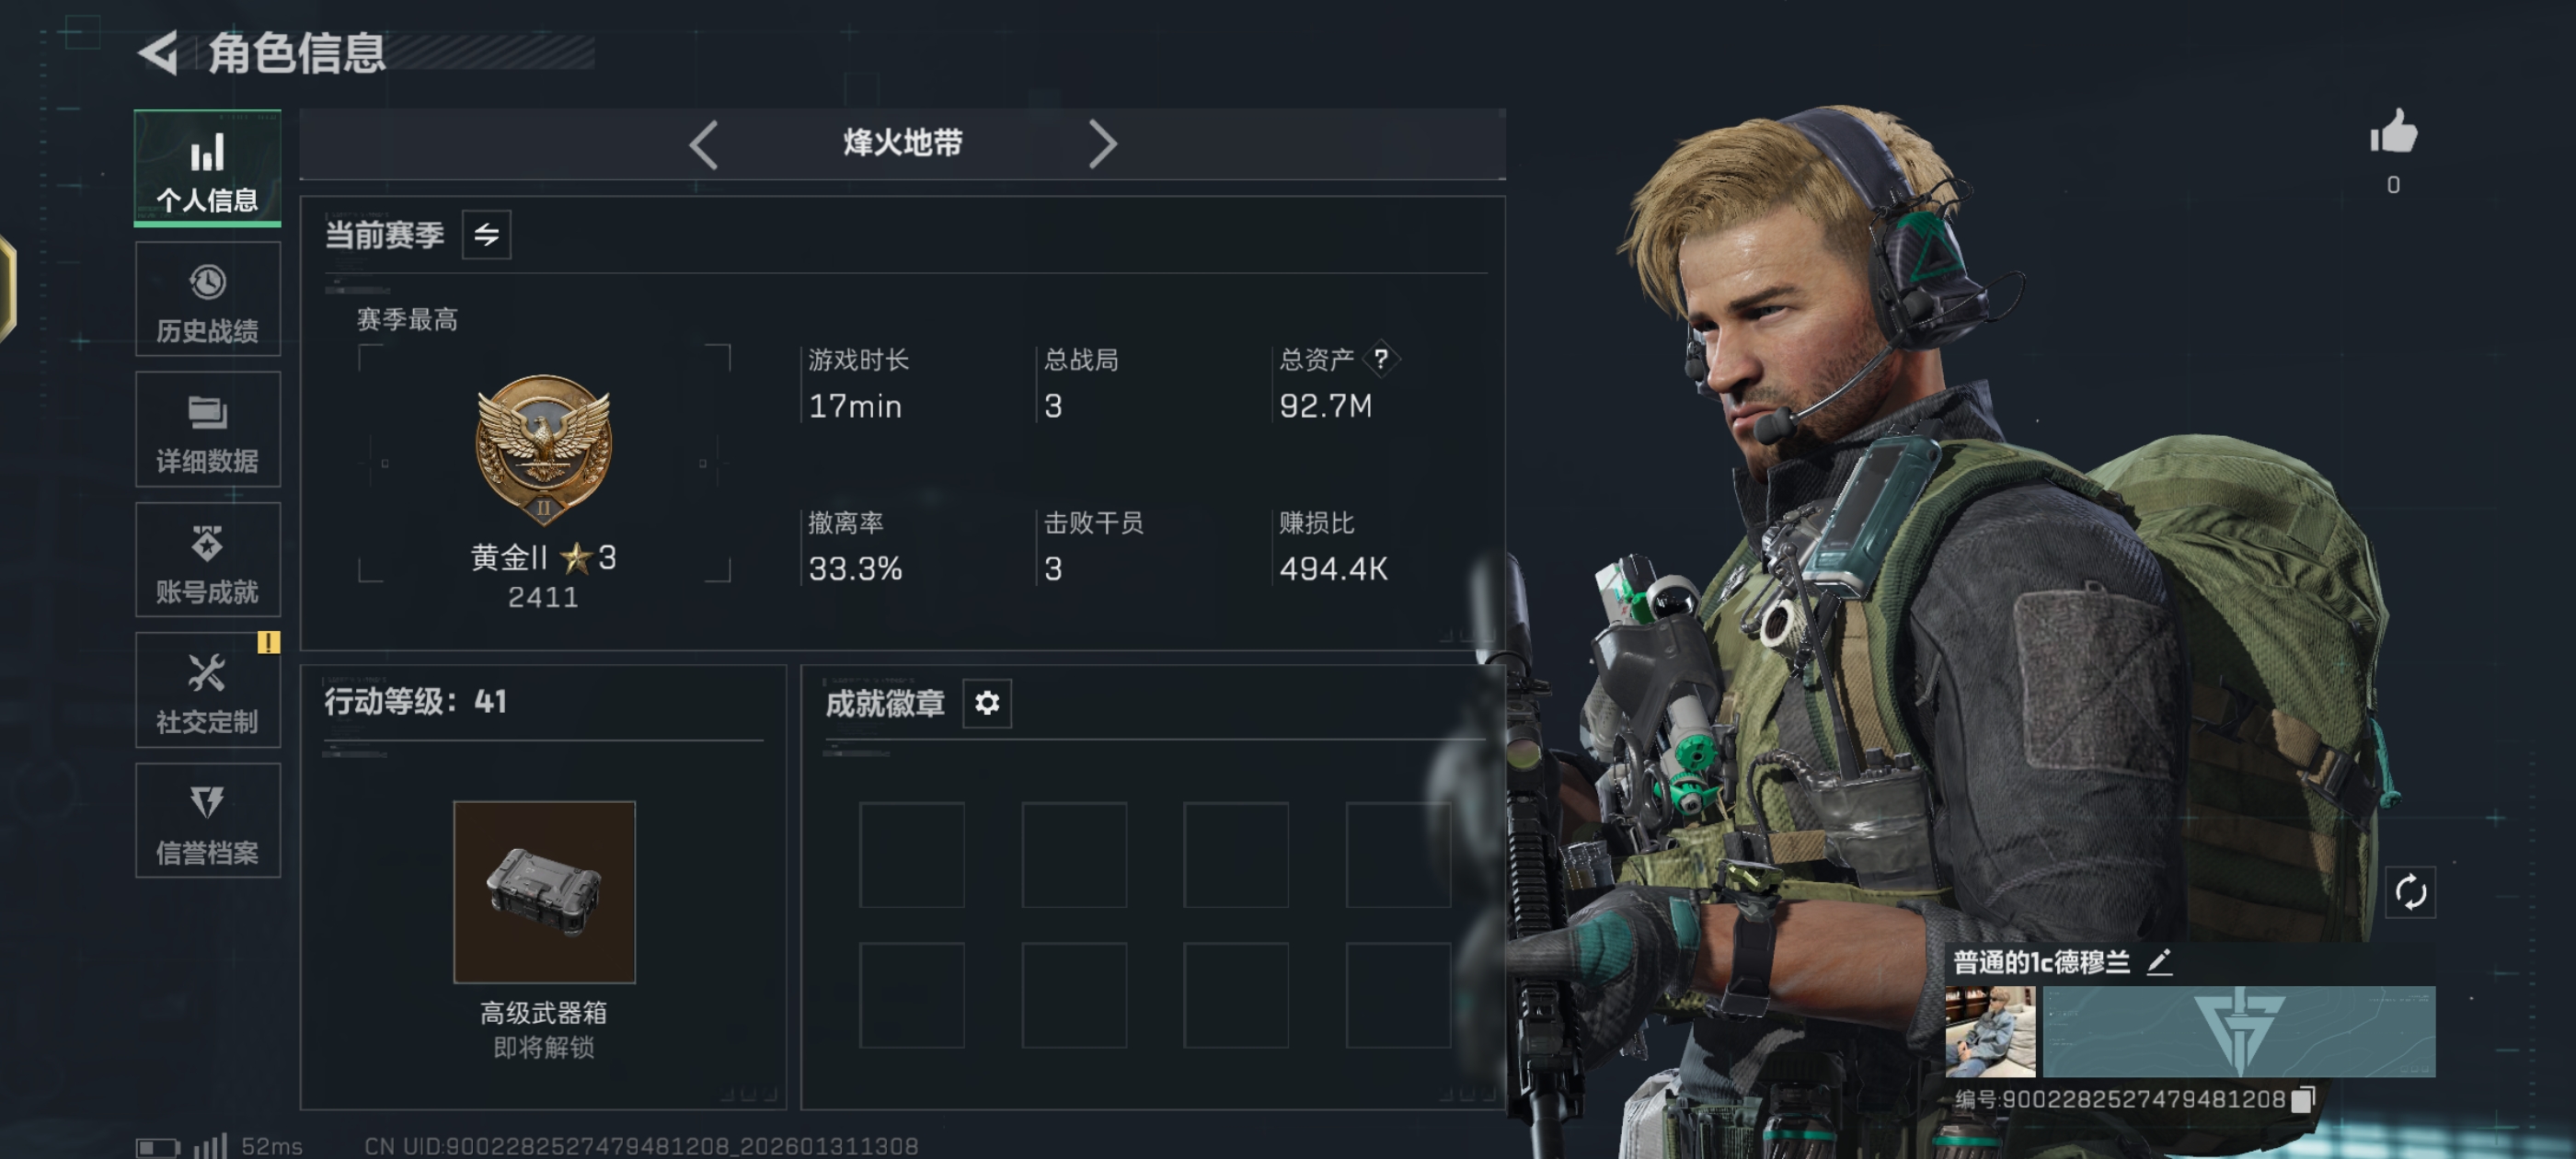Toggle the 当前赛季 season switch button
This screenshot has height=1159, width=2576.
pyautogui.click(x=487, y=235)
